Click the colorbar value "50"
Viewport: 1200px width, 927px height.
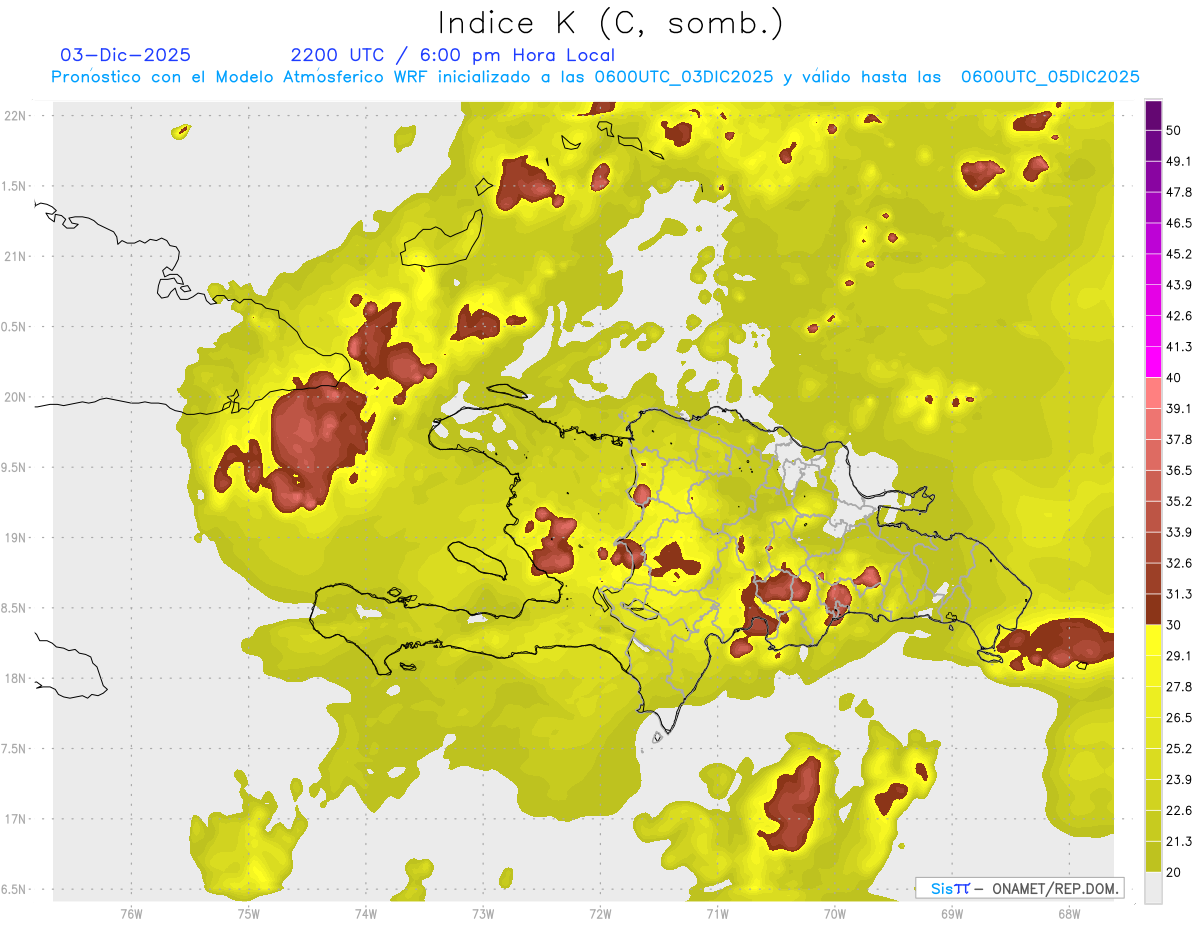[x=1174, y=130]
